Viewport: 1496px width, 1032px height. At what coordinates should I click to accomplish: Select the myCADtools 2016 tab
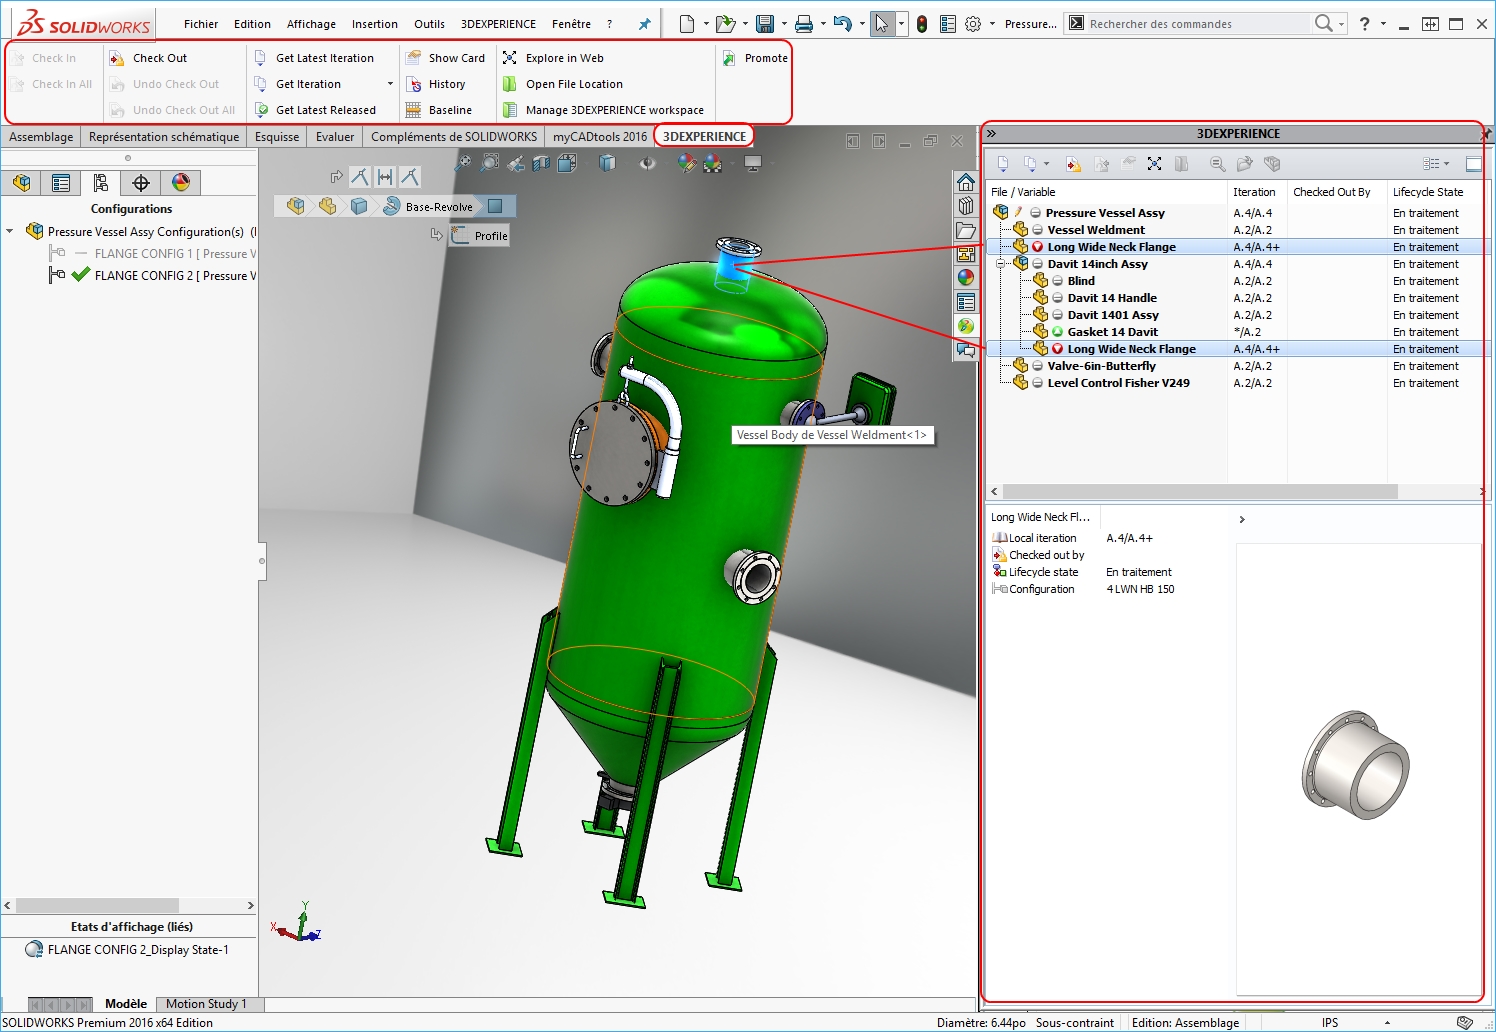600,137
